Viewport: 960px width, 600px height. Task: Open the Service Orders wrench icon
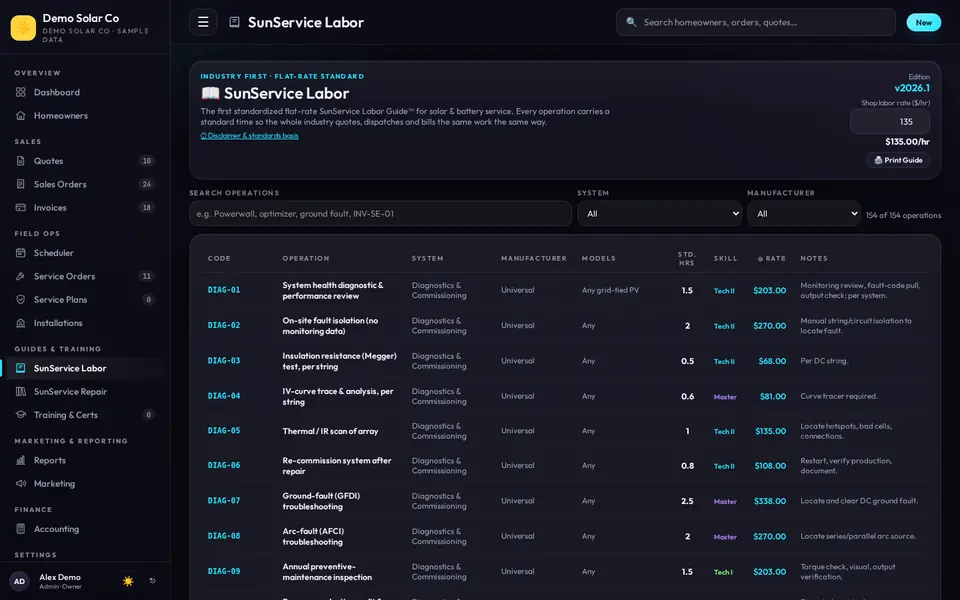coord(21,276)
